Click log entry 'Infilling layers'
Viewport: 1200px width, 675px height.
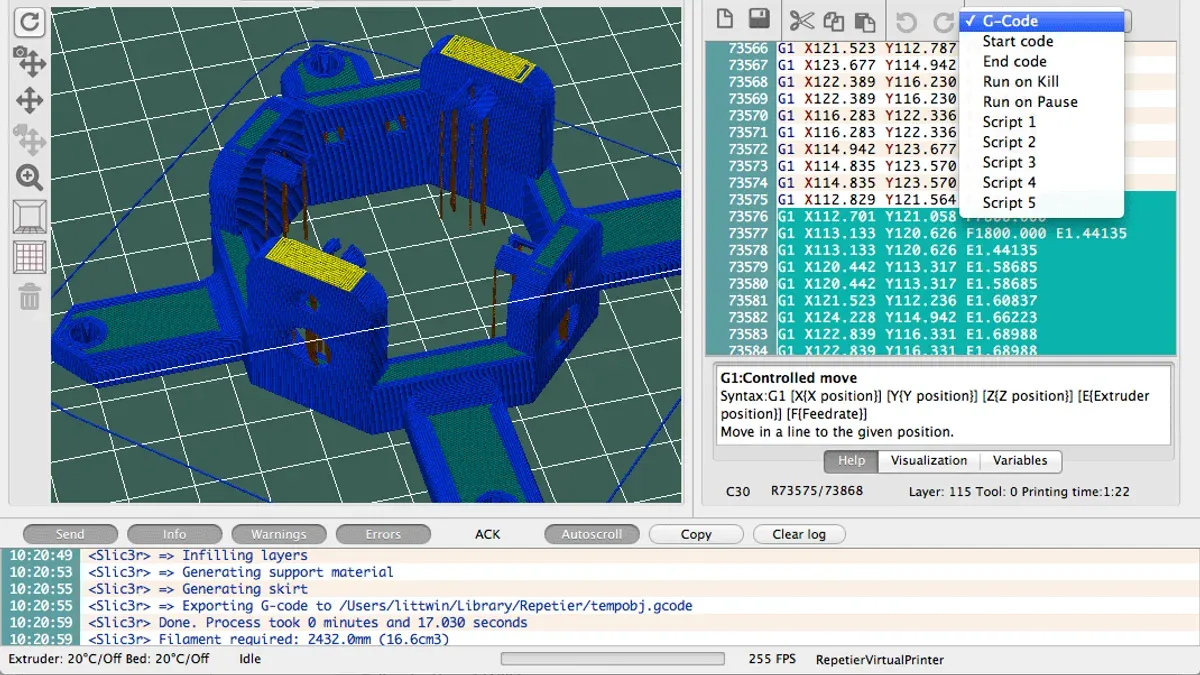[x=600, y=555]
